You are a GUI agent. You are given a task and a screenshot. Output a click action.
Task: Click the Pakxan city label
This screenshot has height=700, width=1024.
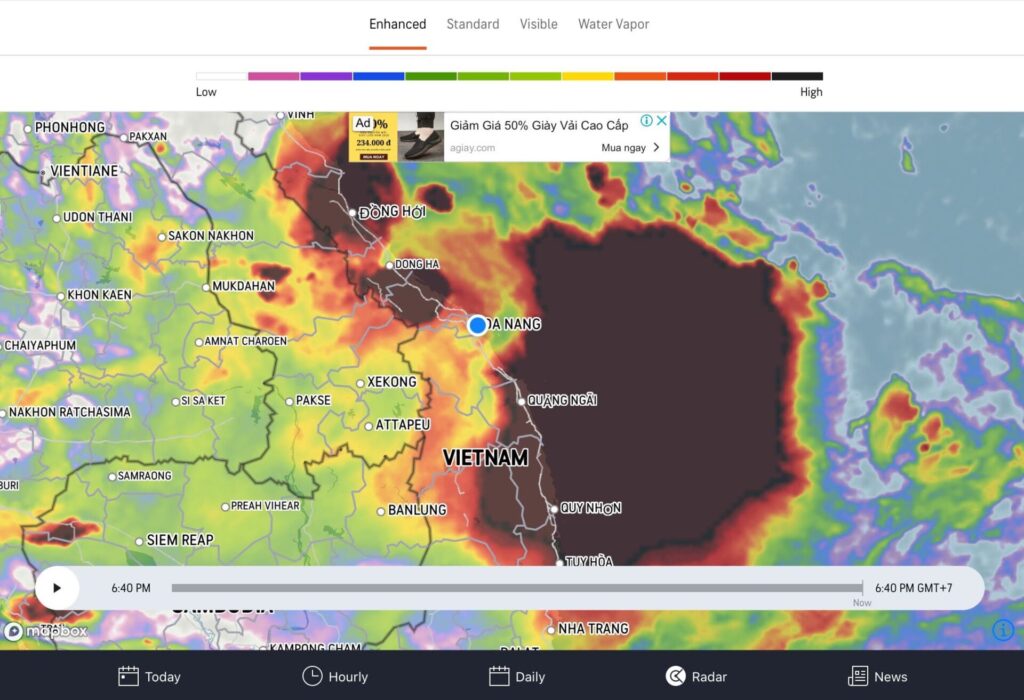click(148, 136)
